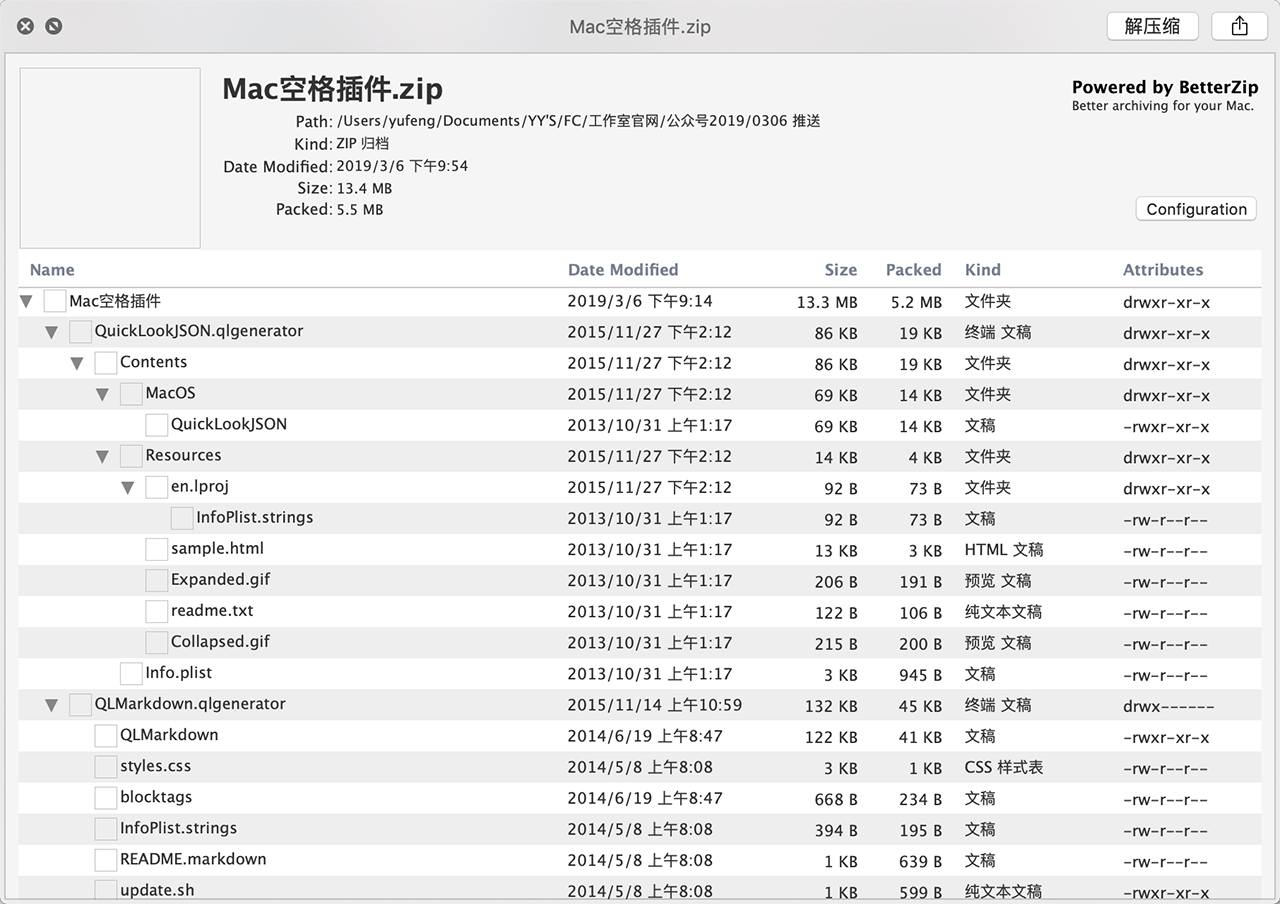Click the icon beside Expanded.gif
The height and width of the screenshot is (904, 1280).
coord(156,580)
